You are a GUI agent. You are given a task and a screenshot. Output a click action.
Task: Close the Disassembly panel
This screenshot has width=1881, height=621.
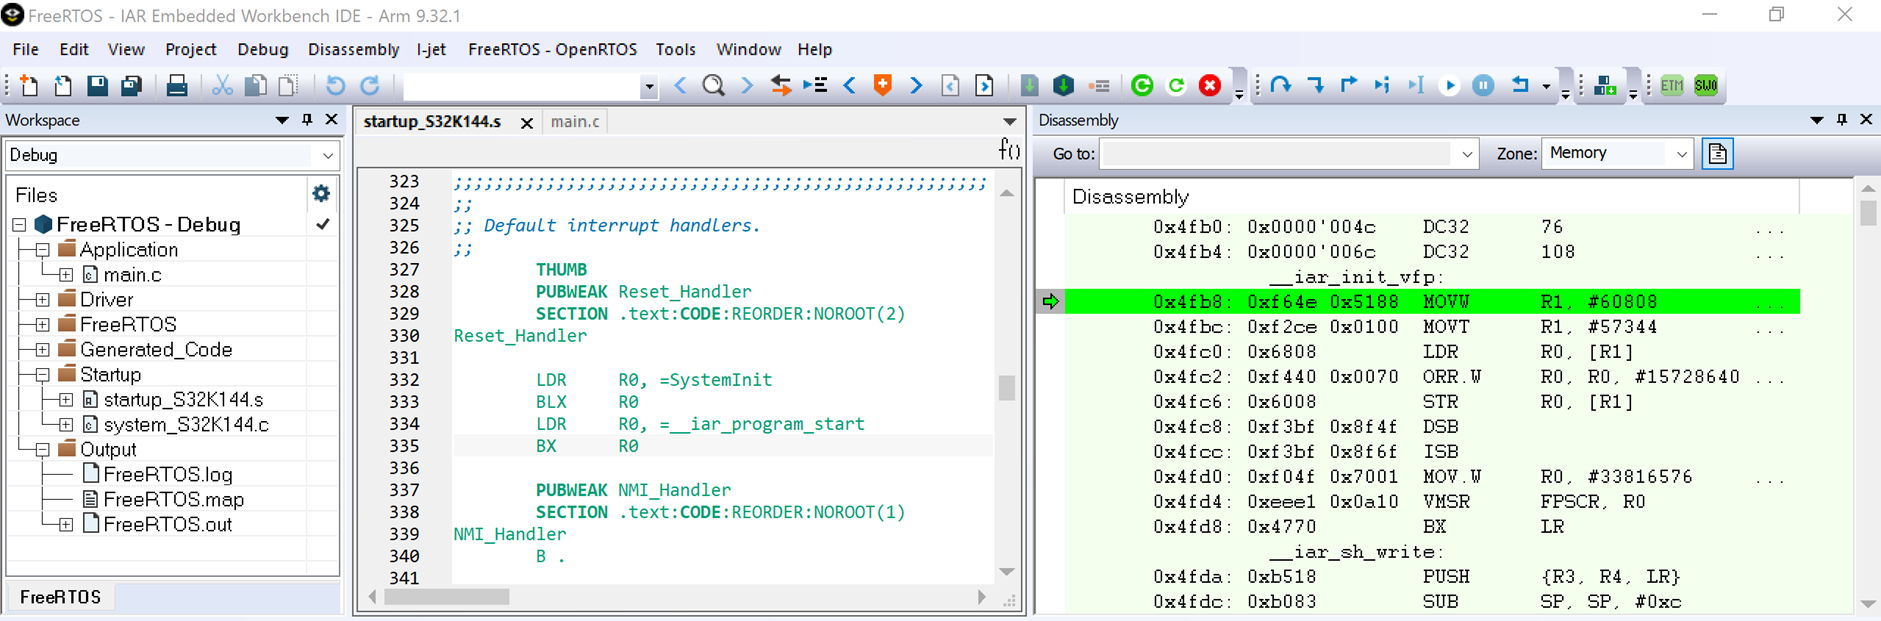[x=1866, y=120]
